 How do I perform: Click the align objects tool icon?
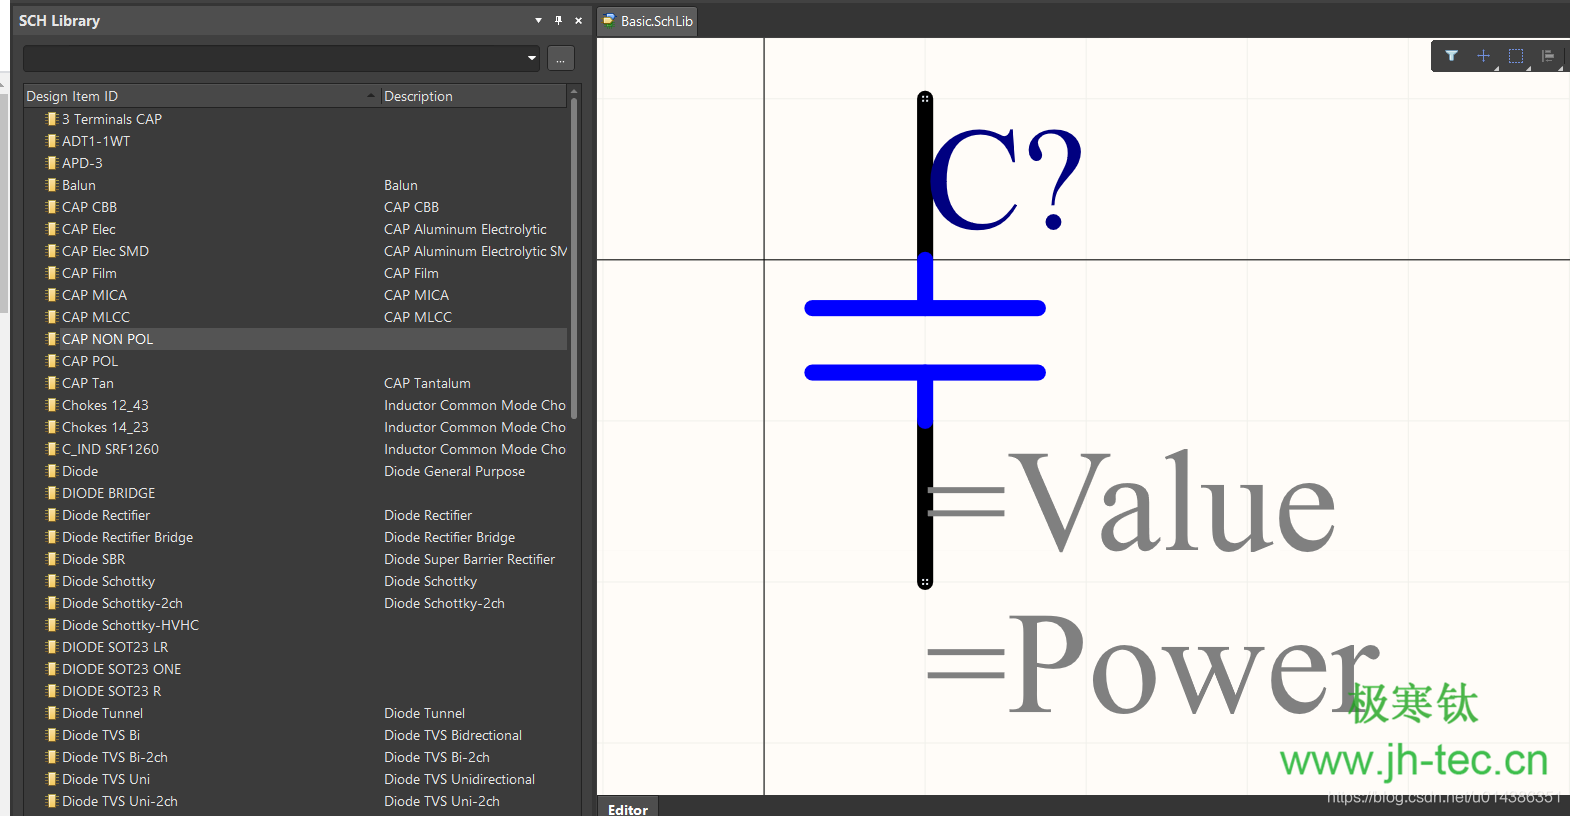[x=1548, y=56]
